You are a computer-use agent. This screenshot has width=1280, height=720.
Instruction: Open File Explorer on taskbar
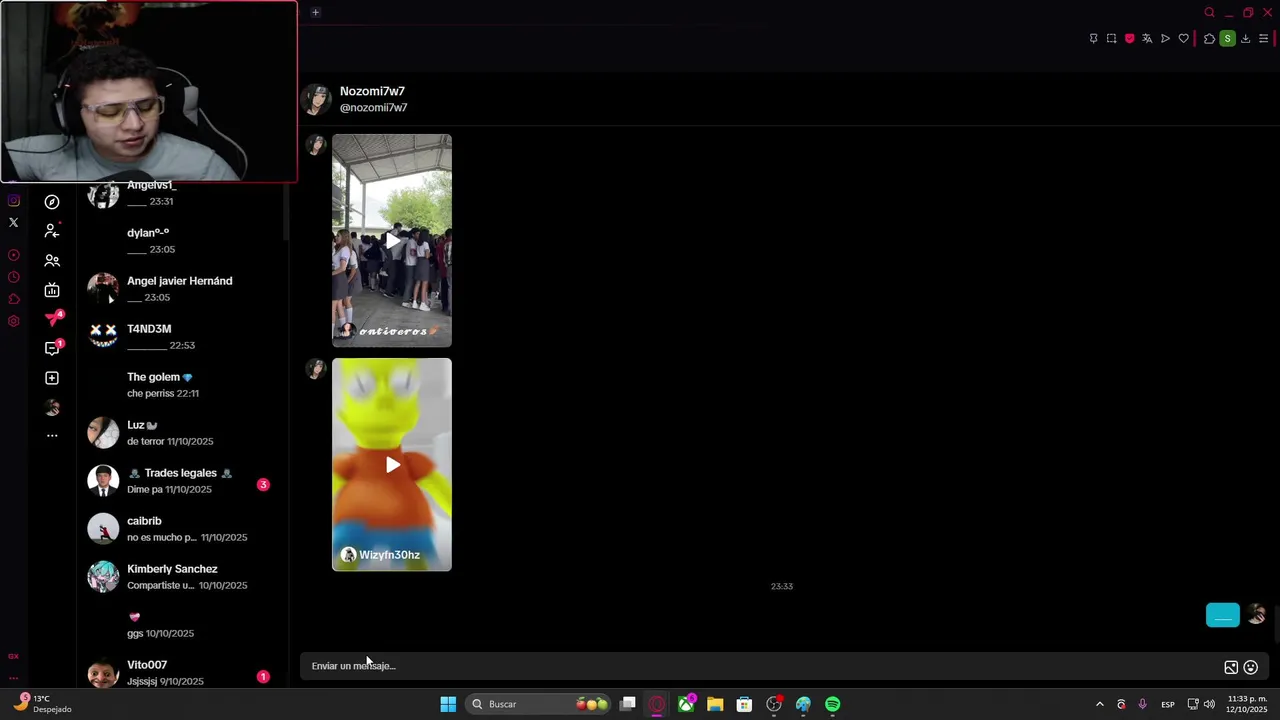(x=715, y=704)
